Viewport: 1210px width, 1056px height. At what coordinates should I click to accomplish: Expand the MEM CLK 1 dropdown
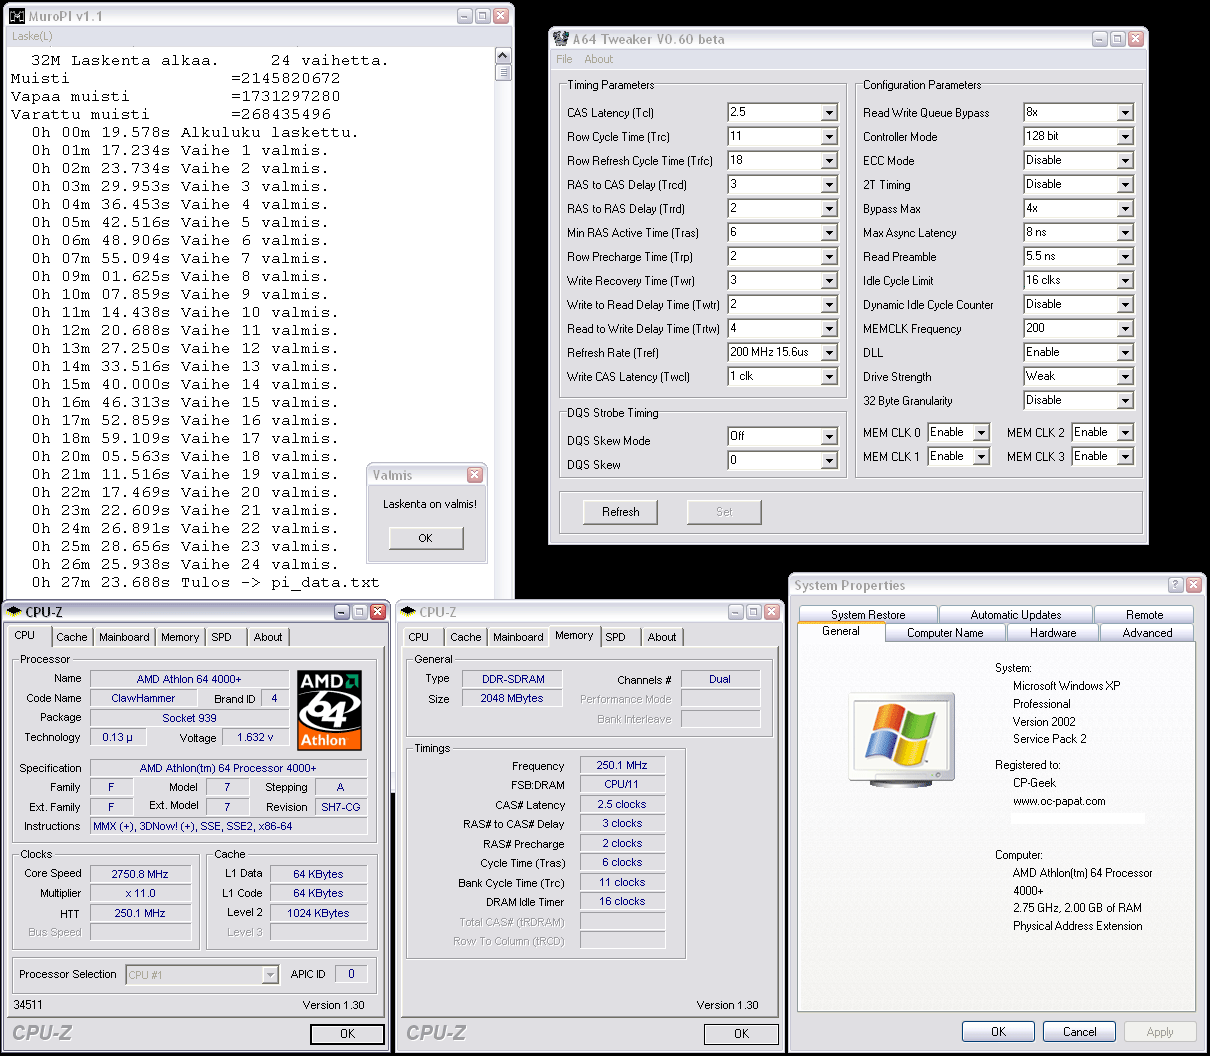(981, 457)
